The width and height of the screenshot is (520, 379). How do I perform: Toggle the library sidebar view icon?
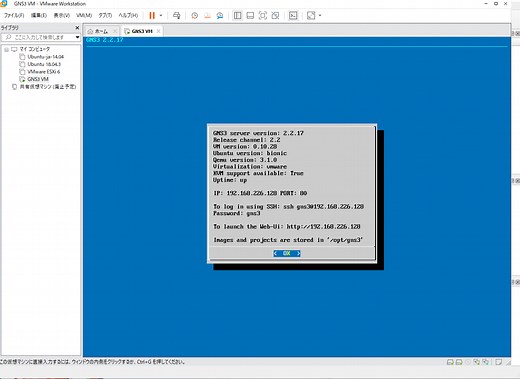tap(238, 15)
